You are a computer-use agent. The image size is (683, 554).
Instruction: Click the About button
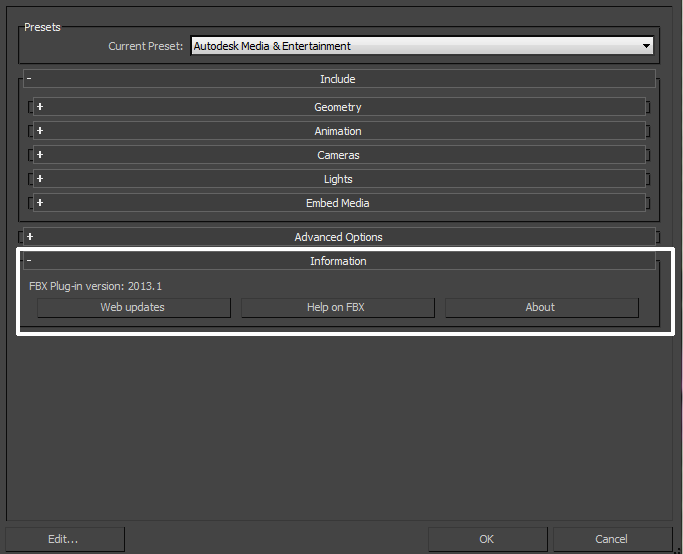[541, 307]
